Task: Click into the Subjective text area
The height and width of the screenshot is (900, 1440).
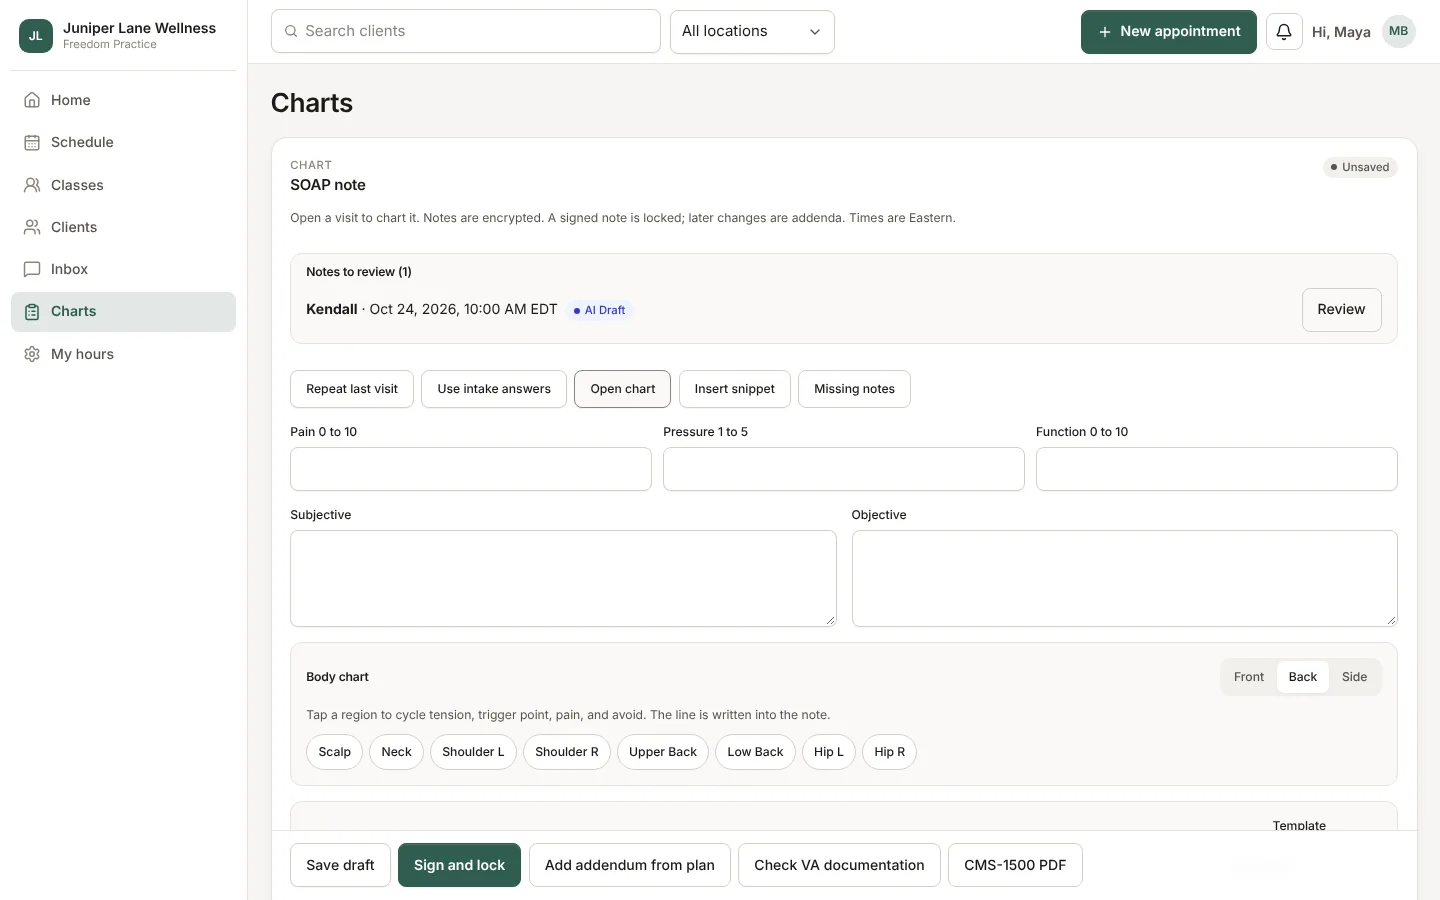Action: tap(563, 579)
